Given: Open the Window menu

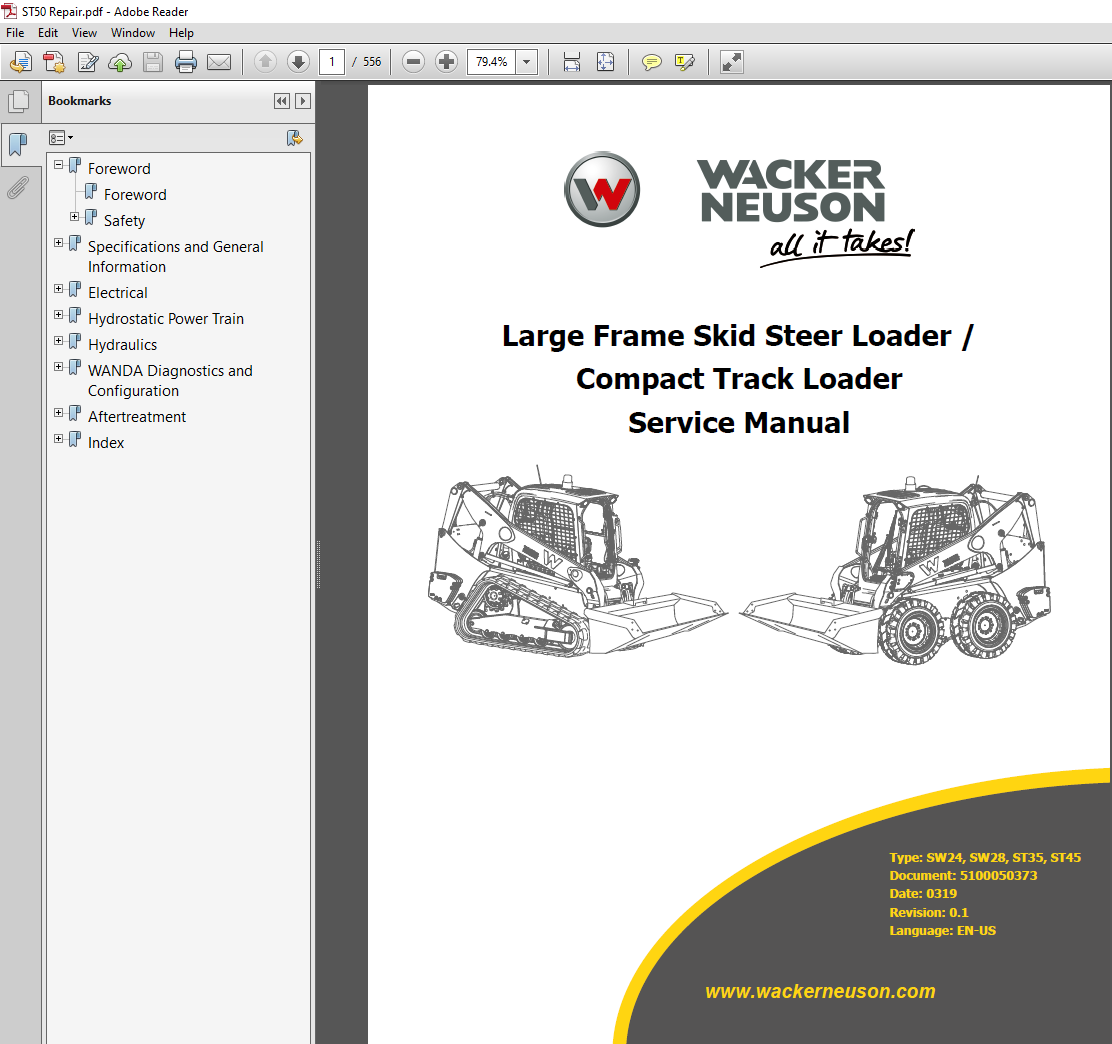Looking at the screenshot, I should 132,32.
